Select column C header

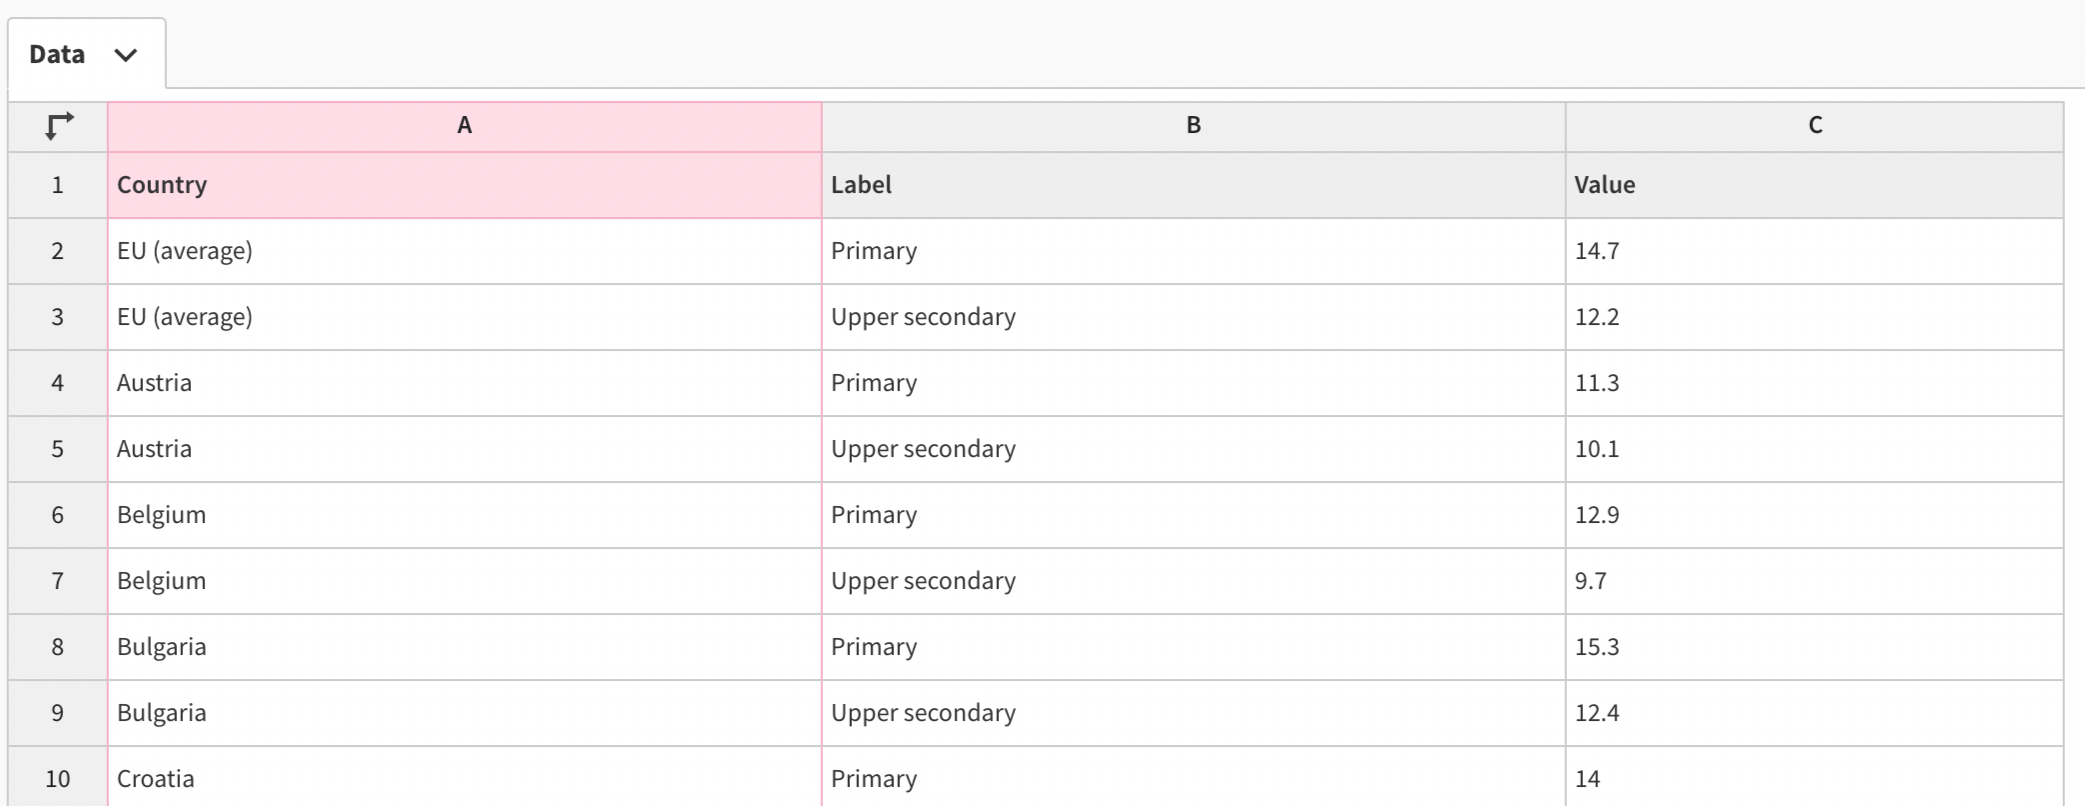coord(1814,126)
